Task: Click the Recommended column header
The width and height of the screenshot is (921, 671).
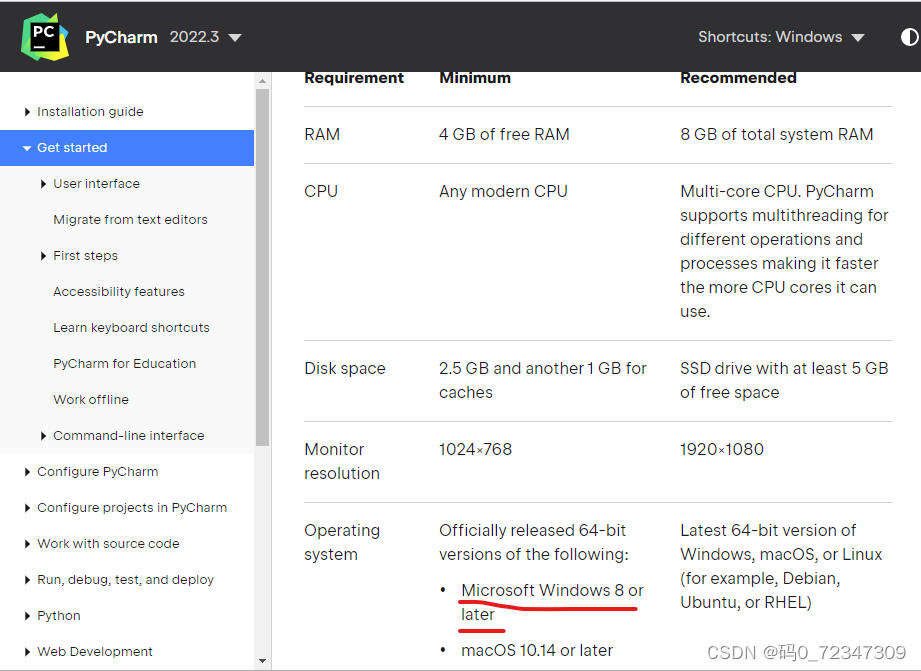Action: pos(738,78)
